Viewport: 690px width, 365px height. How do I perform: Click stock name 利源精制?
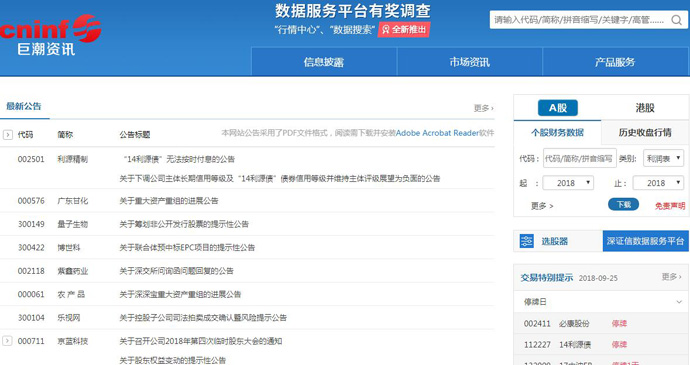pos(73,159)
